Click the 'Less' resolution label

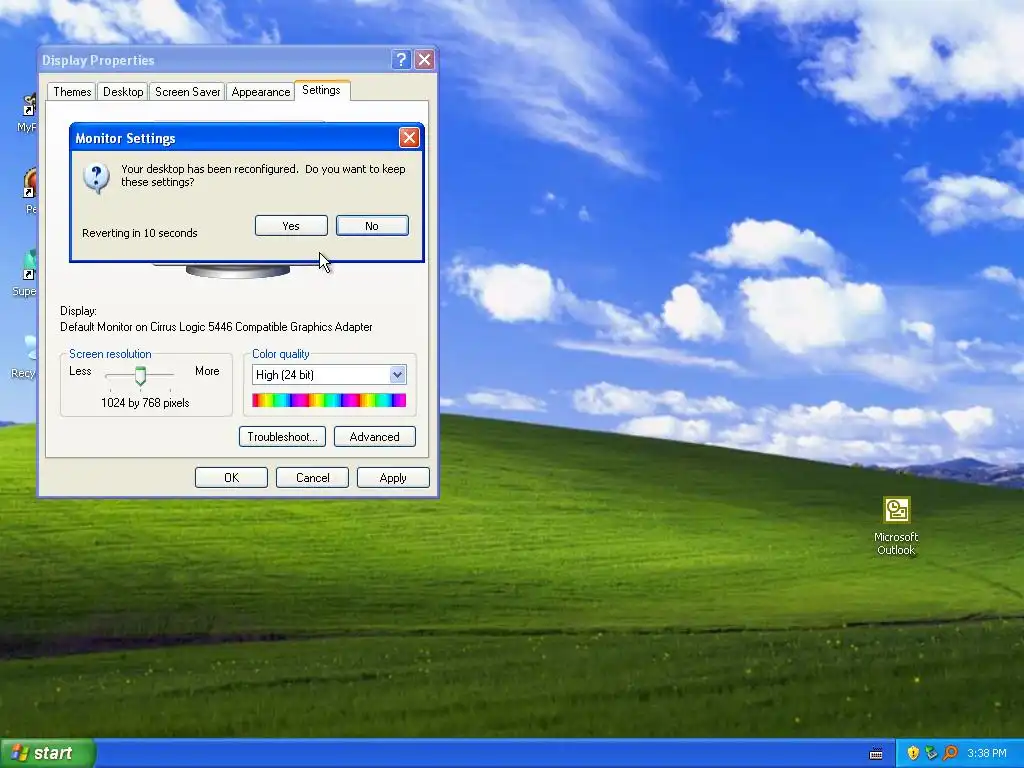tap(80, 371)
